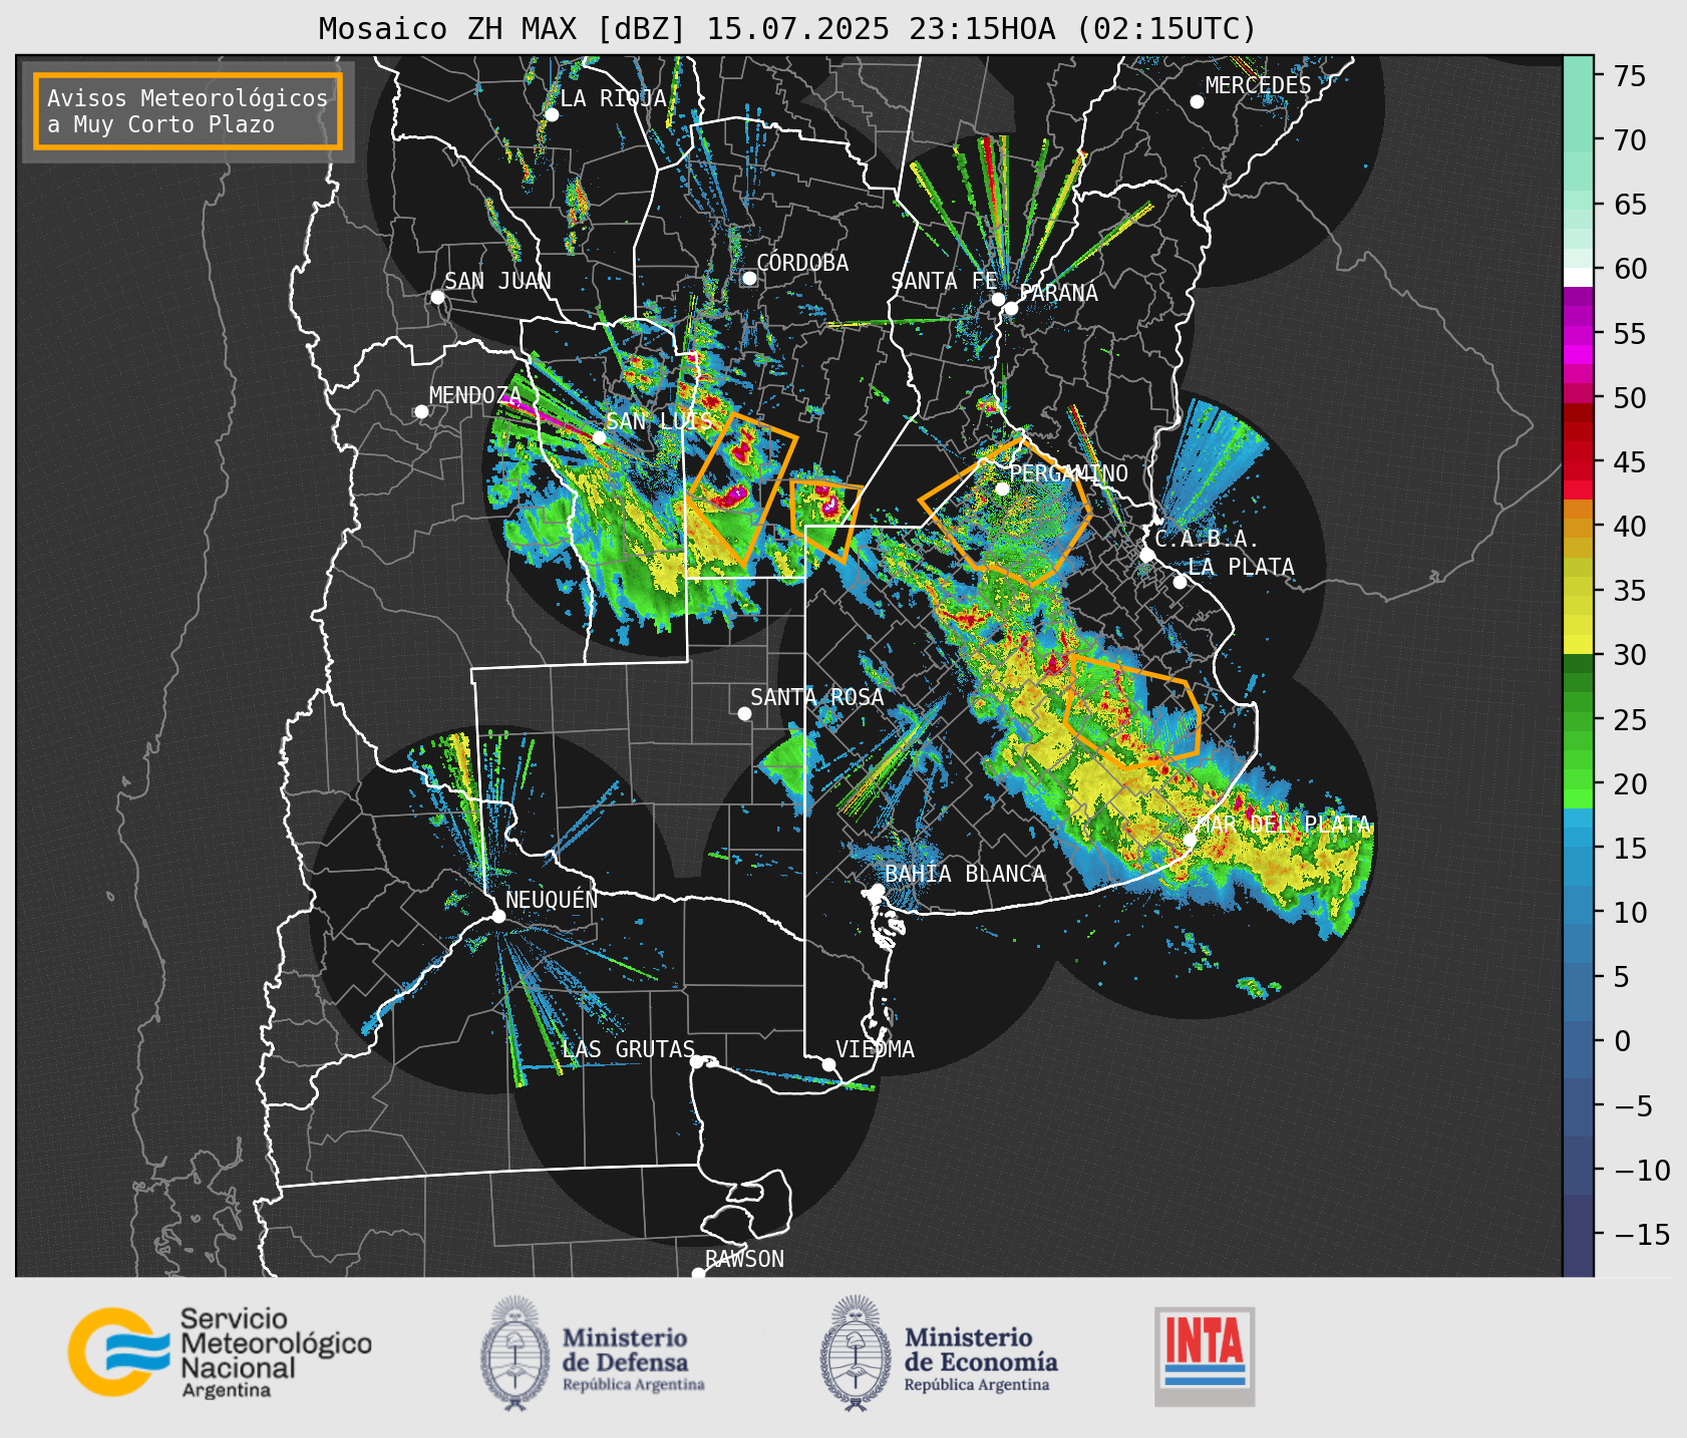The width and height of the screenshot is (1687, 1438).
Task: Click the dark −15 dBZ colorbar band
Action: click(1578, 1234)
